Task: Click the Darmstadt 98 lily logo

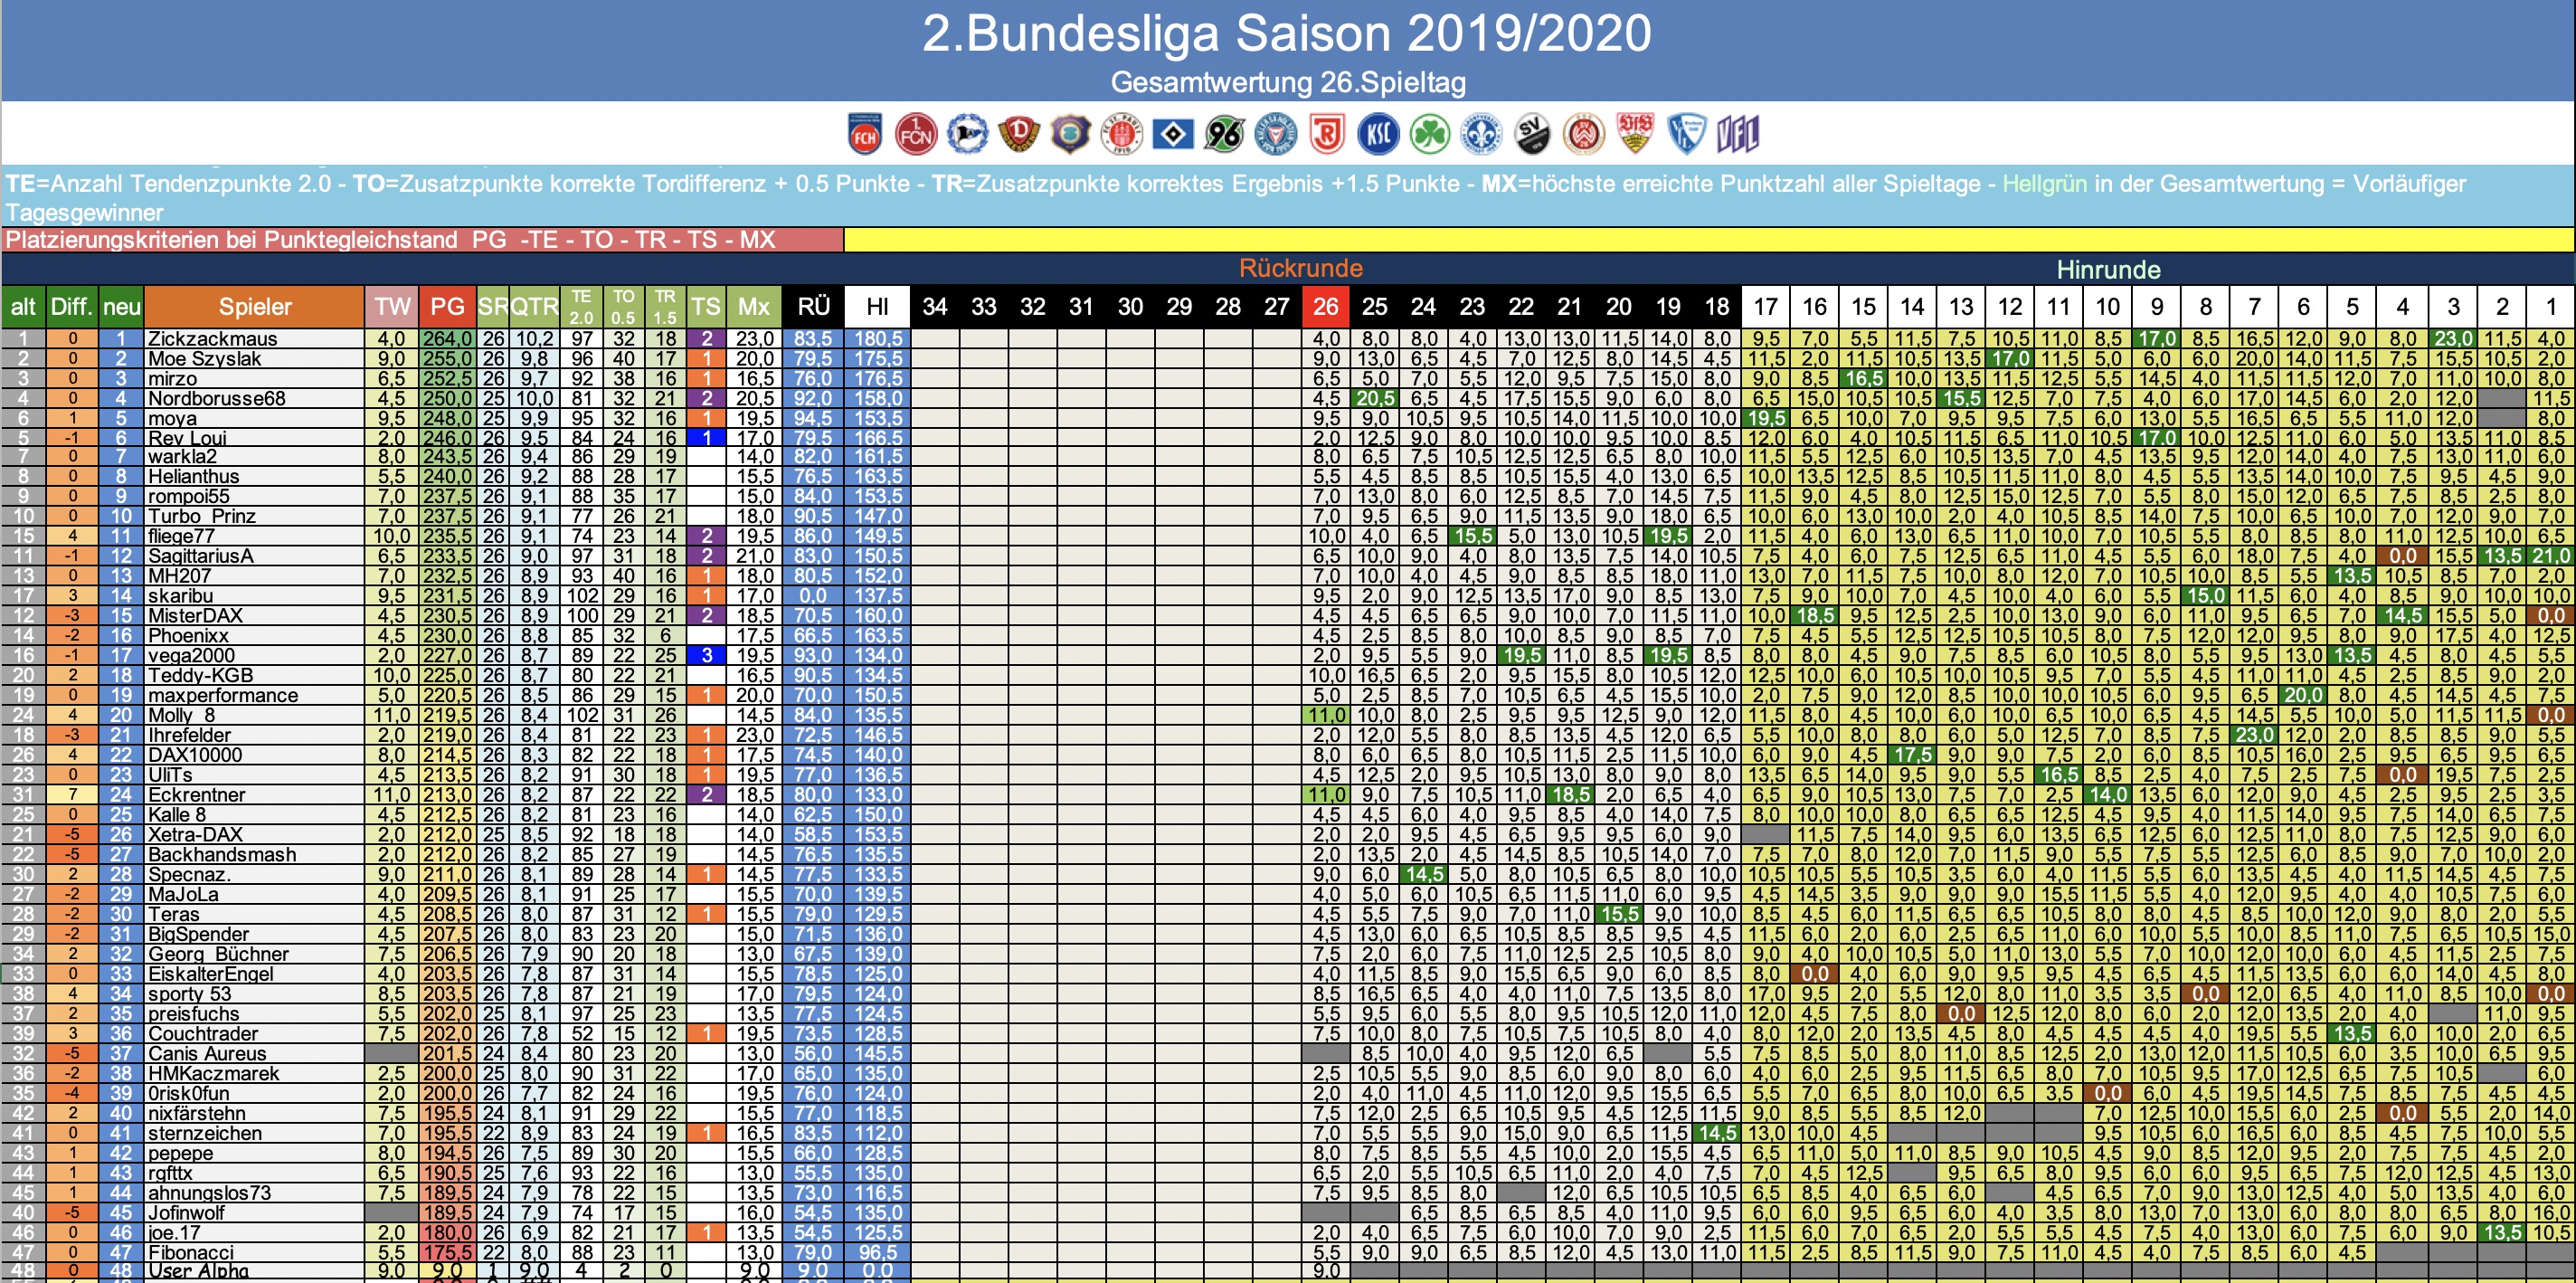Action: [1481, 134]
